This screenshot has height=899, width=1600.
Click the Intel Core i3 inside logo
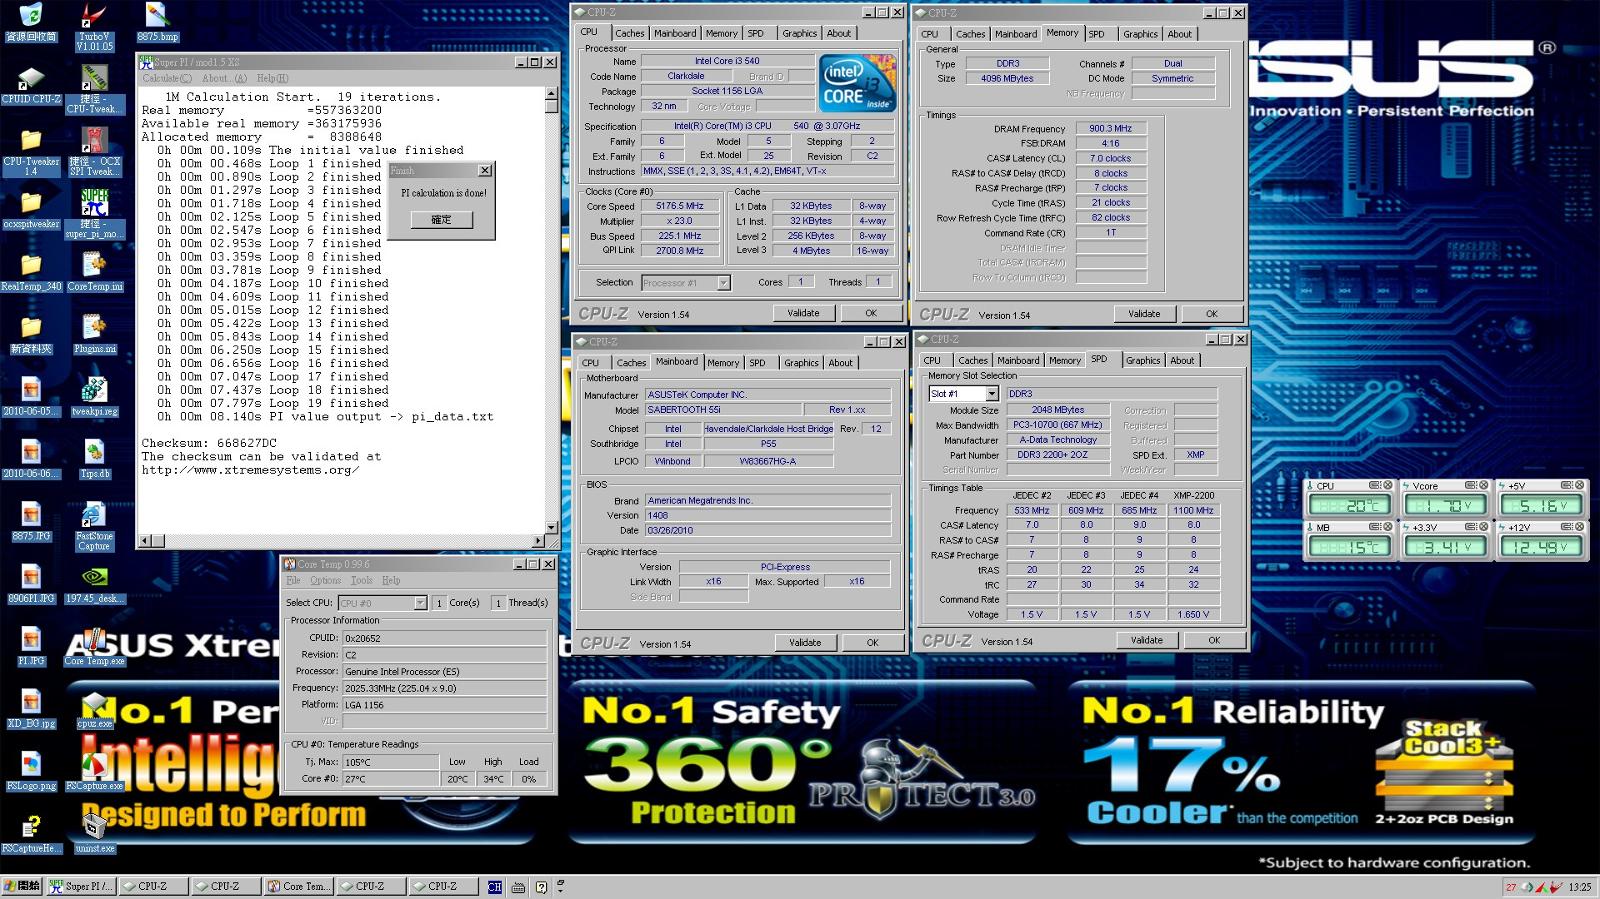(857, 83)
